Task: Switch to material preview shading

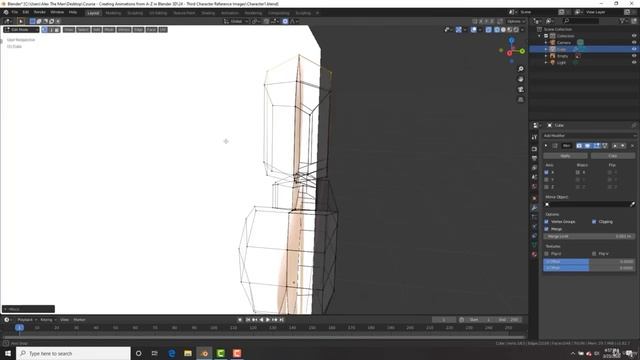Action: [509, 30]
